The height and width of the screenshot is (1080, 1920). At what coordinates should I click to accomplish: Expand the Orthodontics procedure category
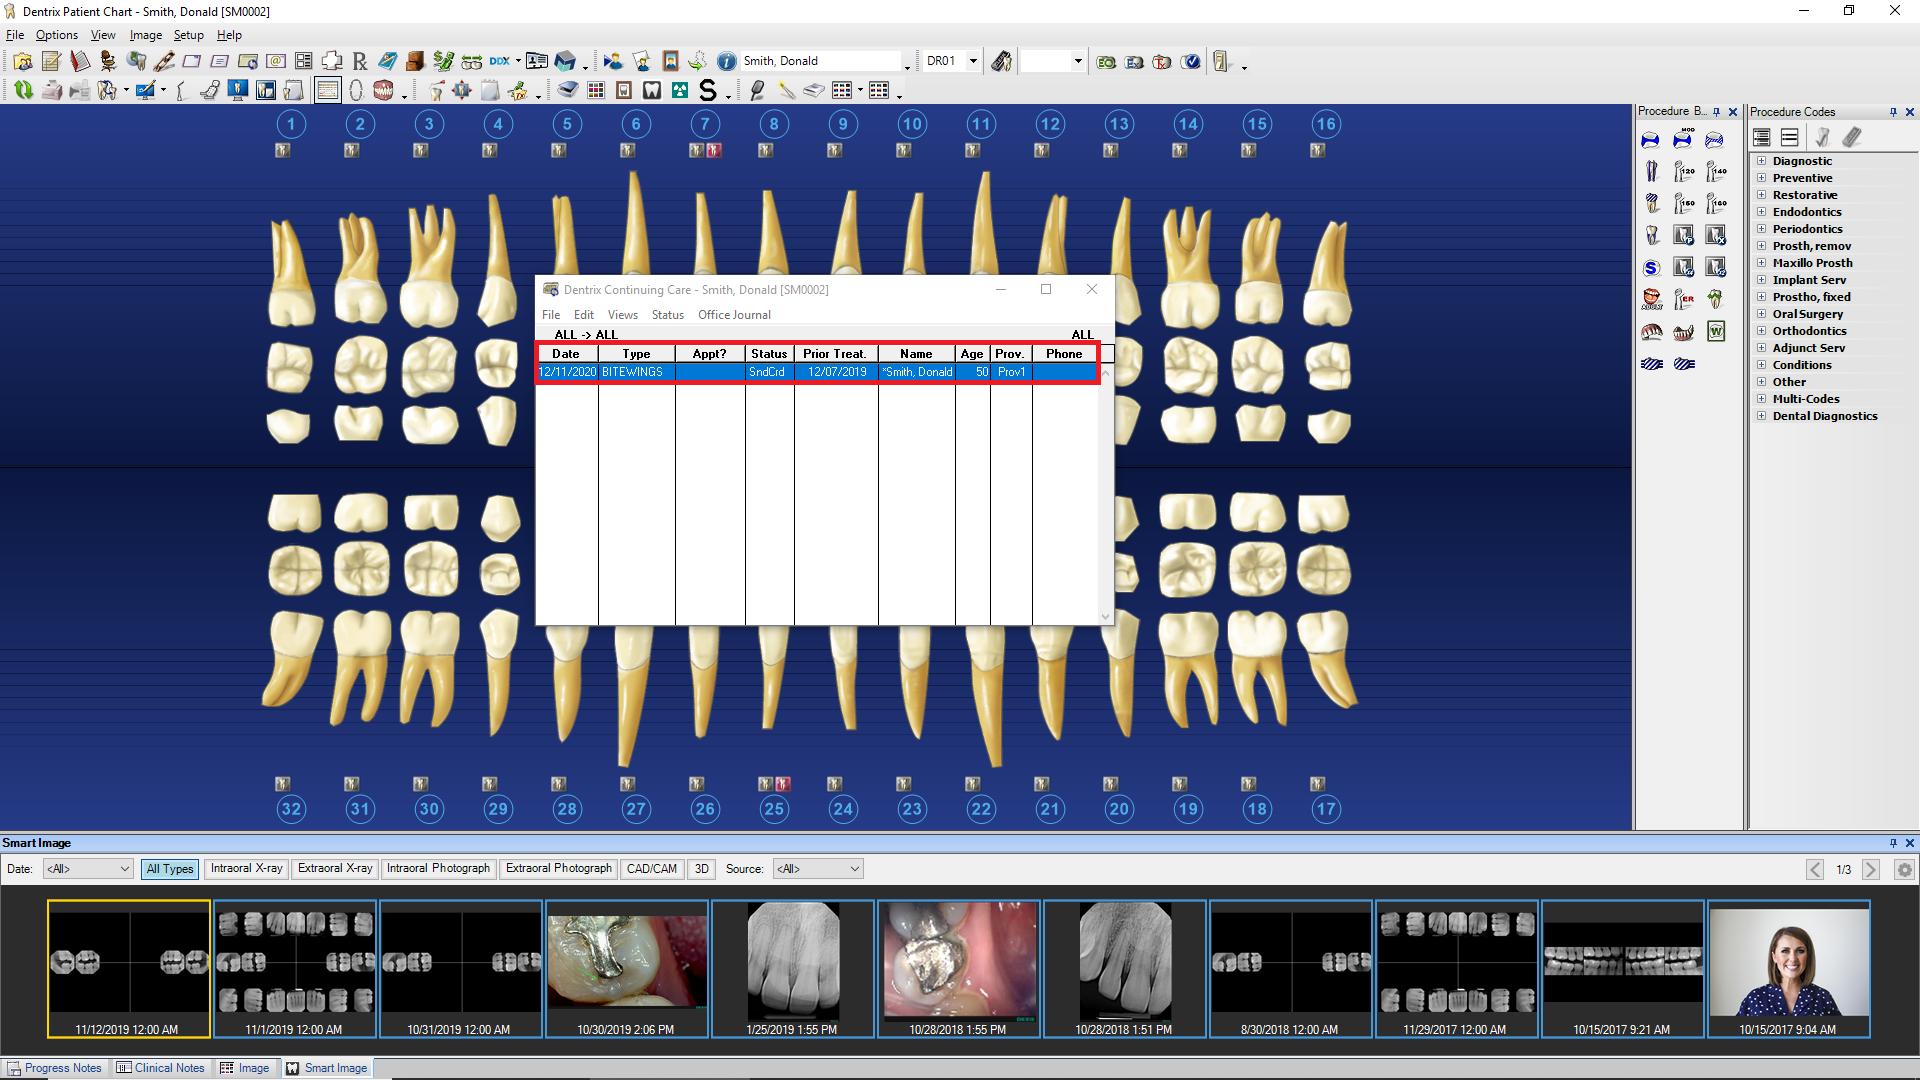pos(1762,331)
